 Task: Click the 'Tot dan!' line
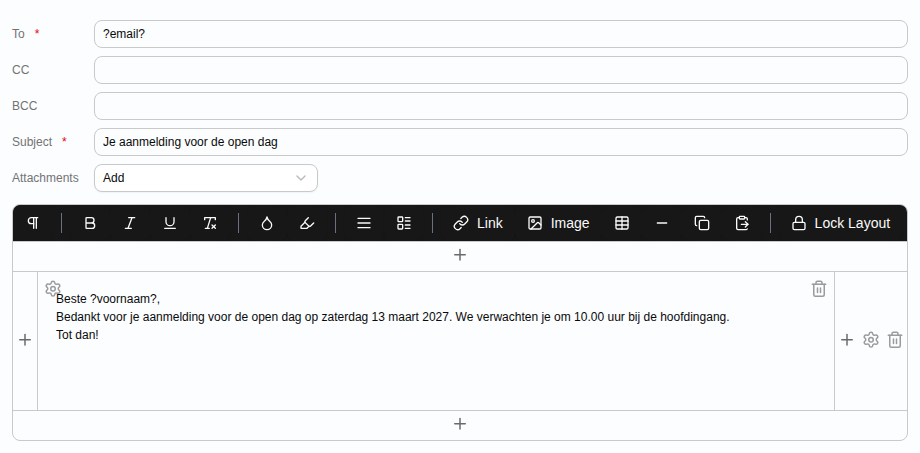77,335
